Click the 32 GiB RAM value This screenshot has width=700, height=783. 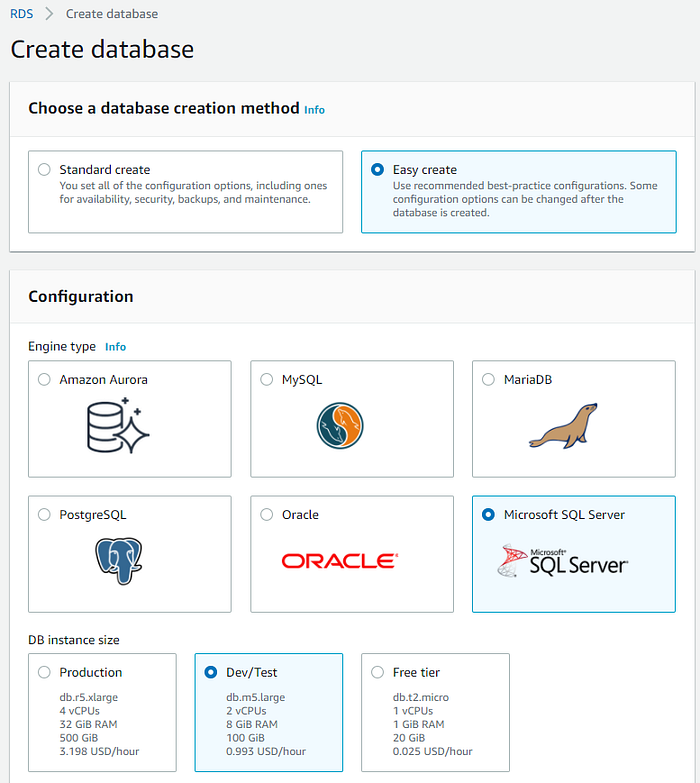tap(88, 724)
